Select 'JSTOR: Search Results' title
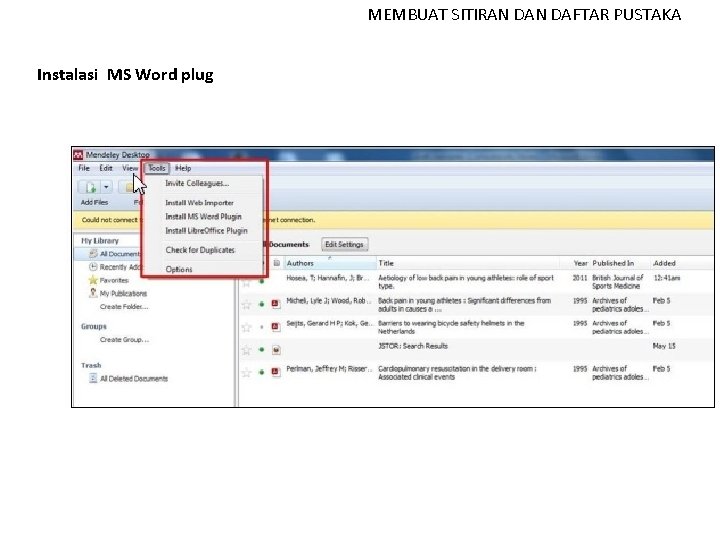The width and height of the screenshot is (720, 540). (x=412, y=346)
